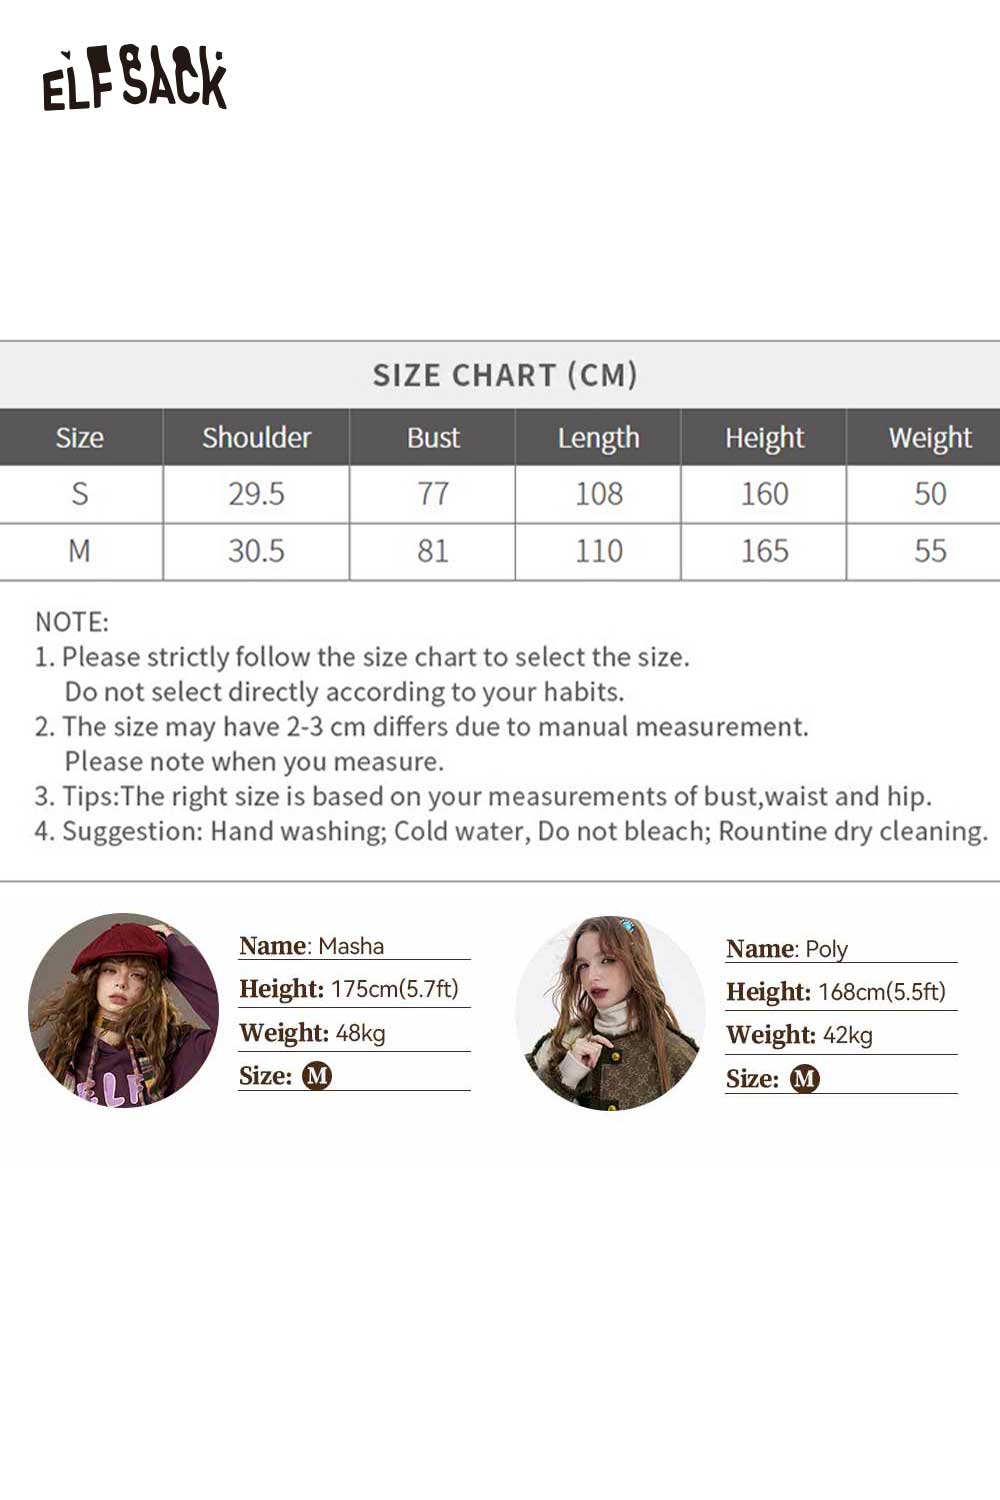Click the 81 bust value cell

pyautogui.click(x=433, y=551)
